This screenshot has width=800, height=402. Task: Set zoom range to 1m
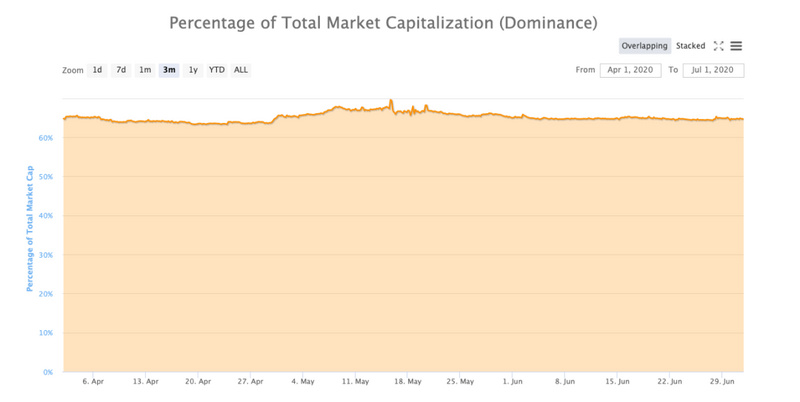pyautogui.click(x=145, y=70)
